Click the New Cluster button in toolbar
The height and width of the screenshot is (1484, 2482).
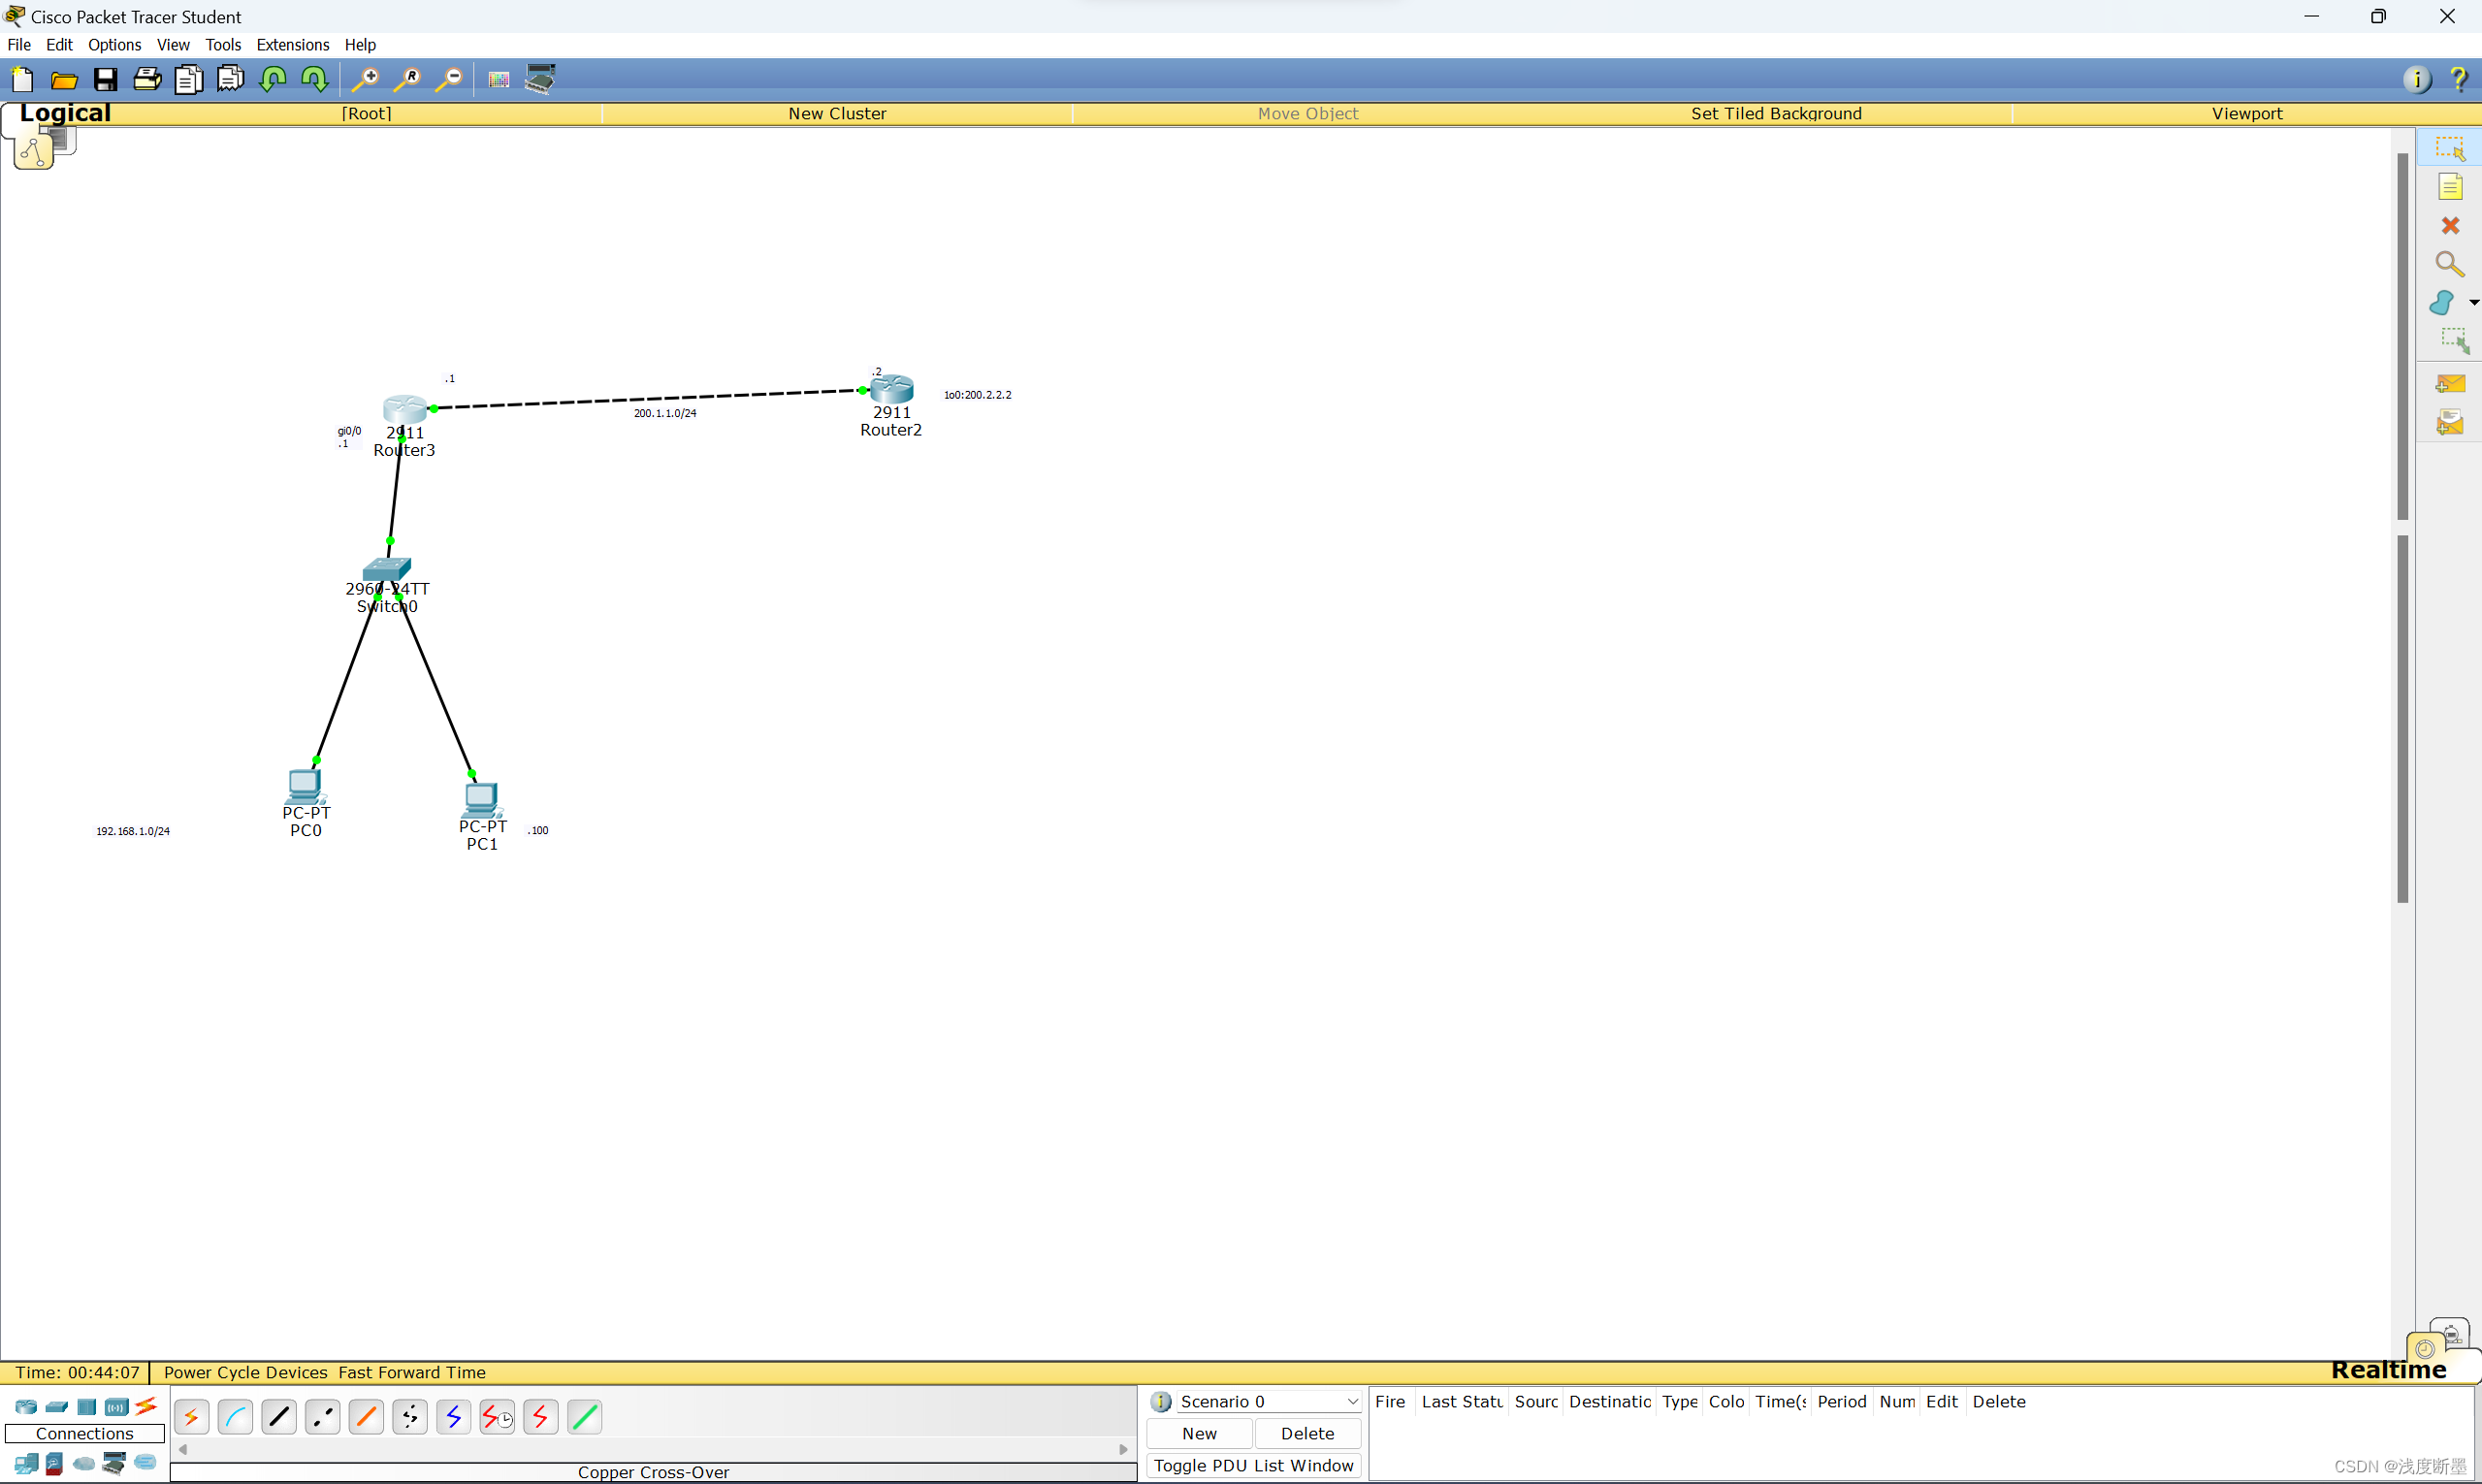pyautogui.click(x=837, y=113)
